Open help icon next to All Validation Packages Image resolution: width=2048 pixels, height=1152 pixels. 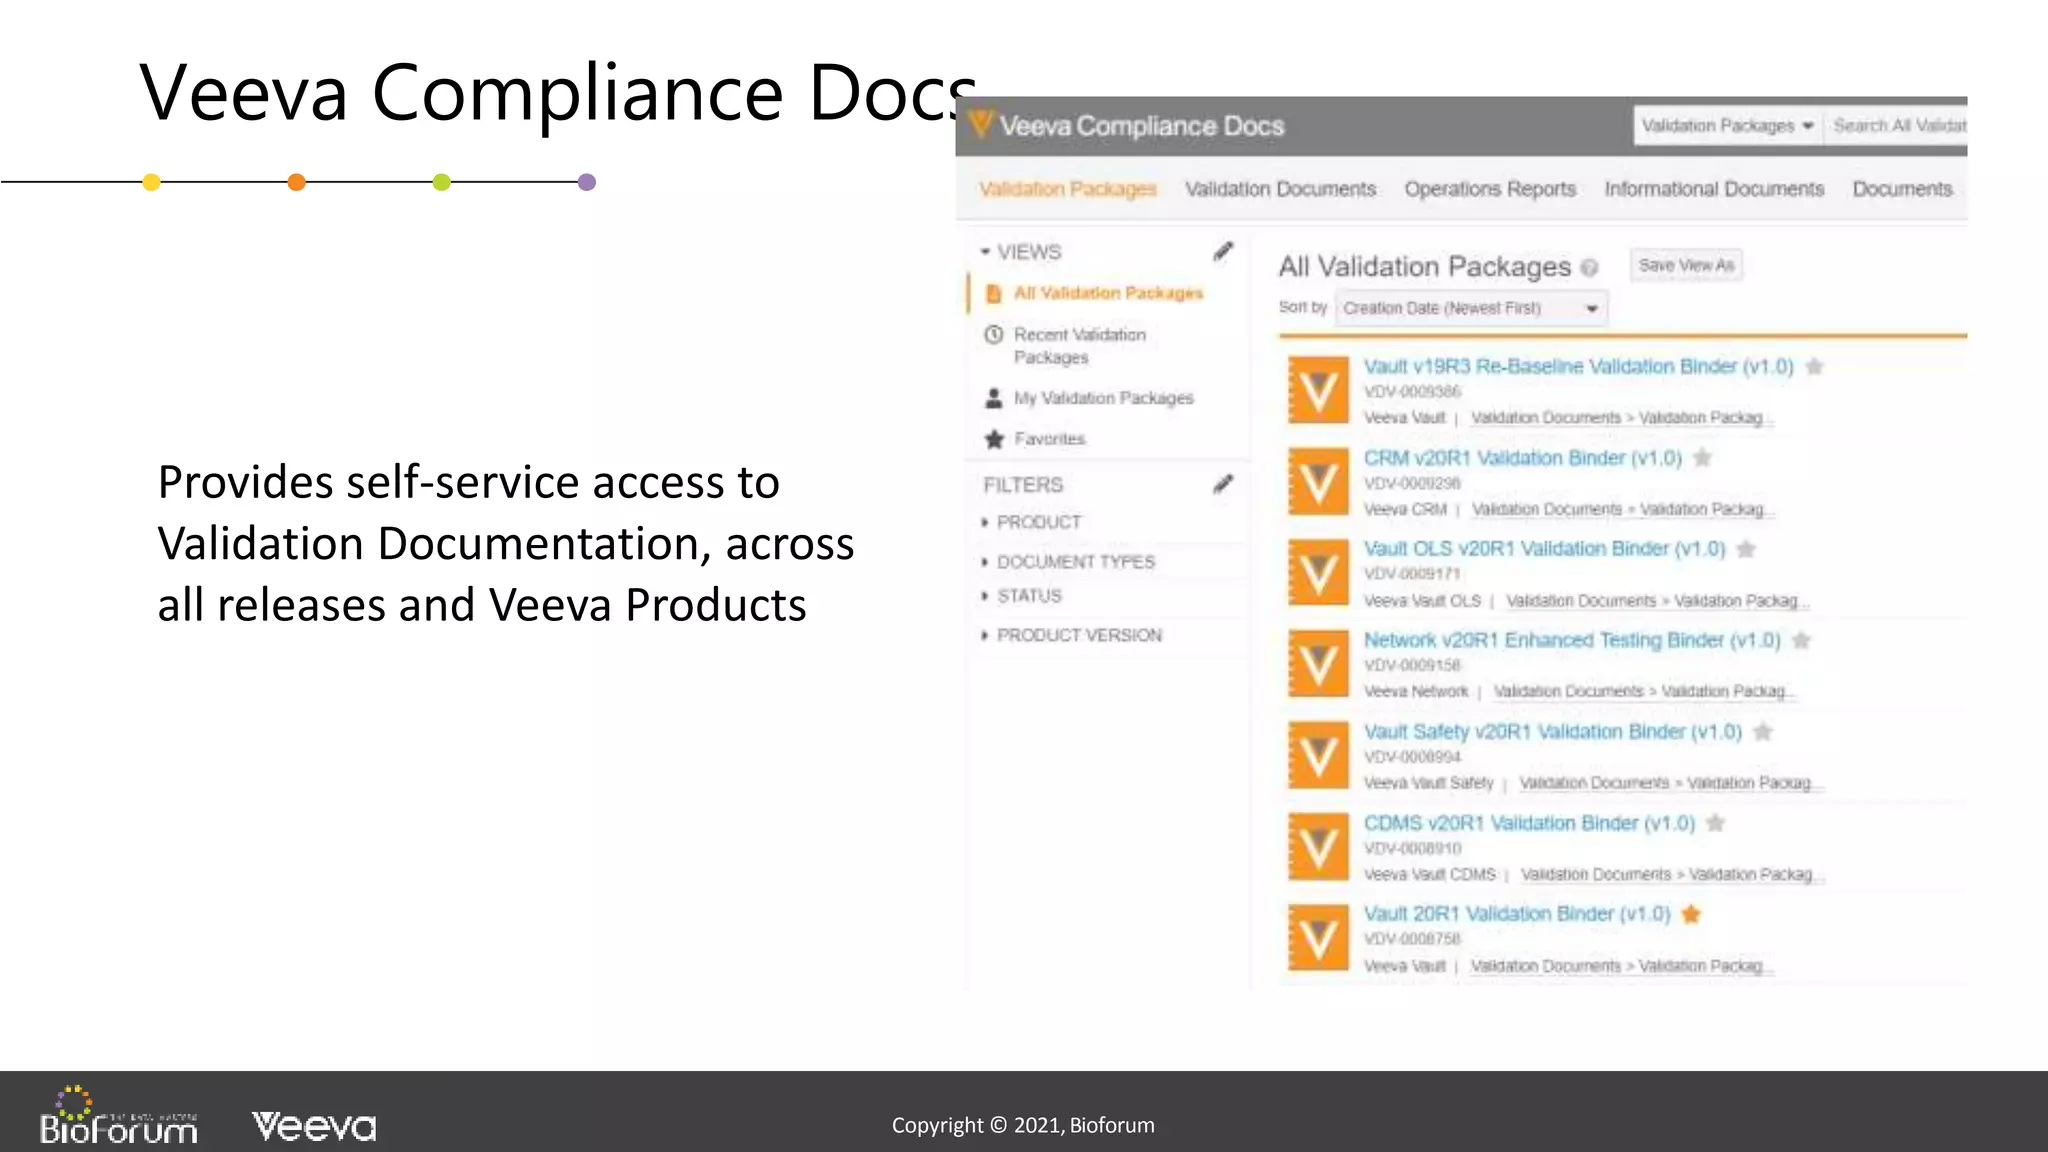pyautogui.click(x=1590, y=267)
